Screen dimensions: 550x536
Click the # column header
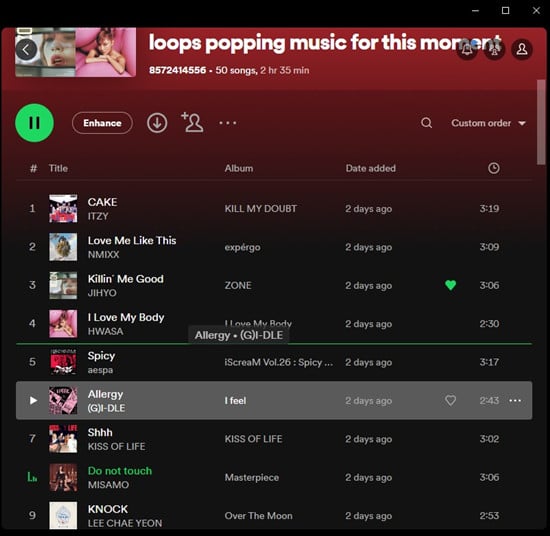pyautogui.click(x=33, y=168)
